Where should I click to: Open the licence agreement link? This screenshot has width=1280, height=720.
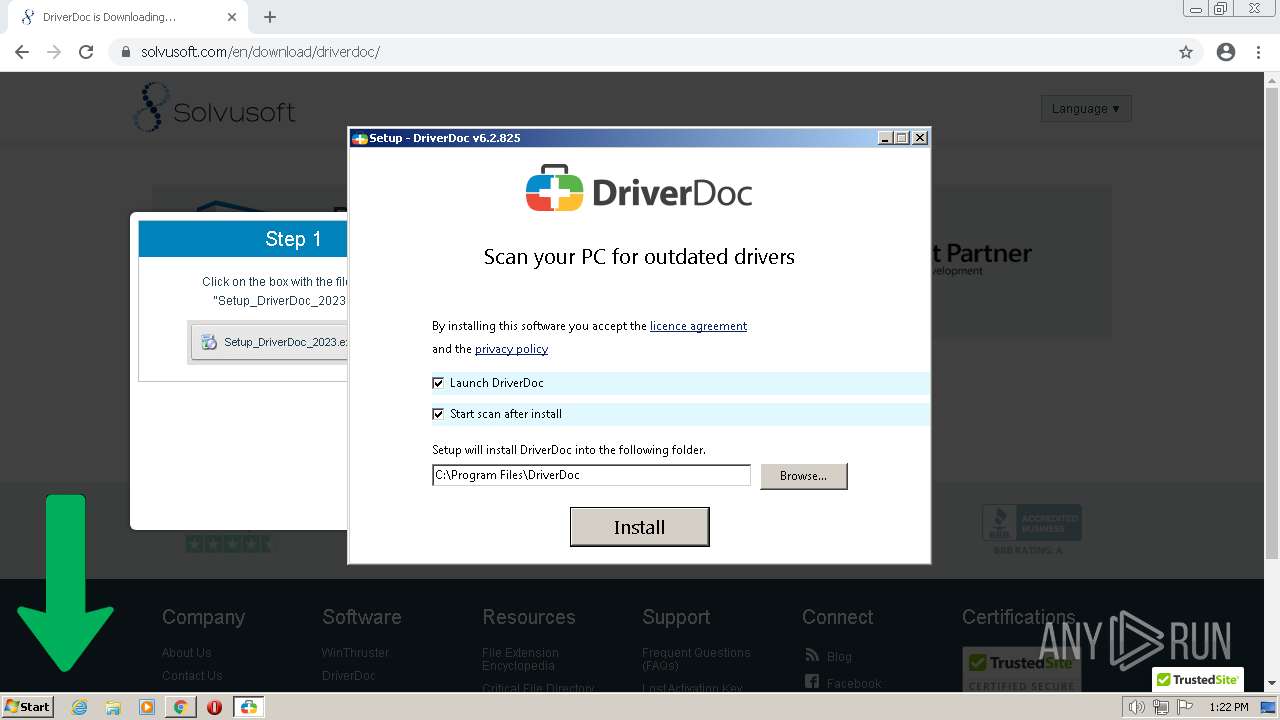(698, 326)
